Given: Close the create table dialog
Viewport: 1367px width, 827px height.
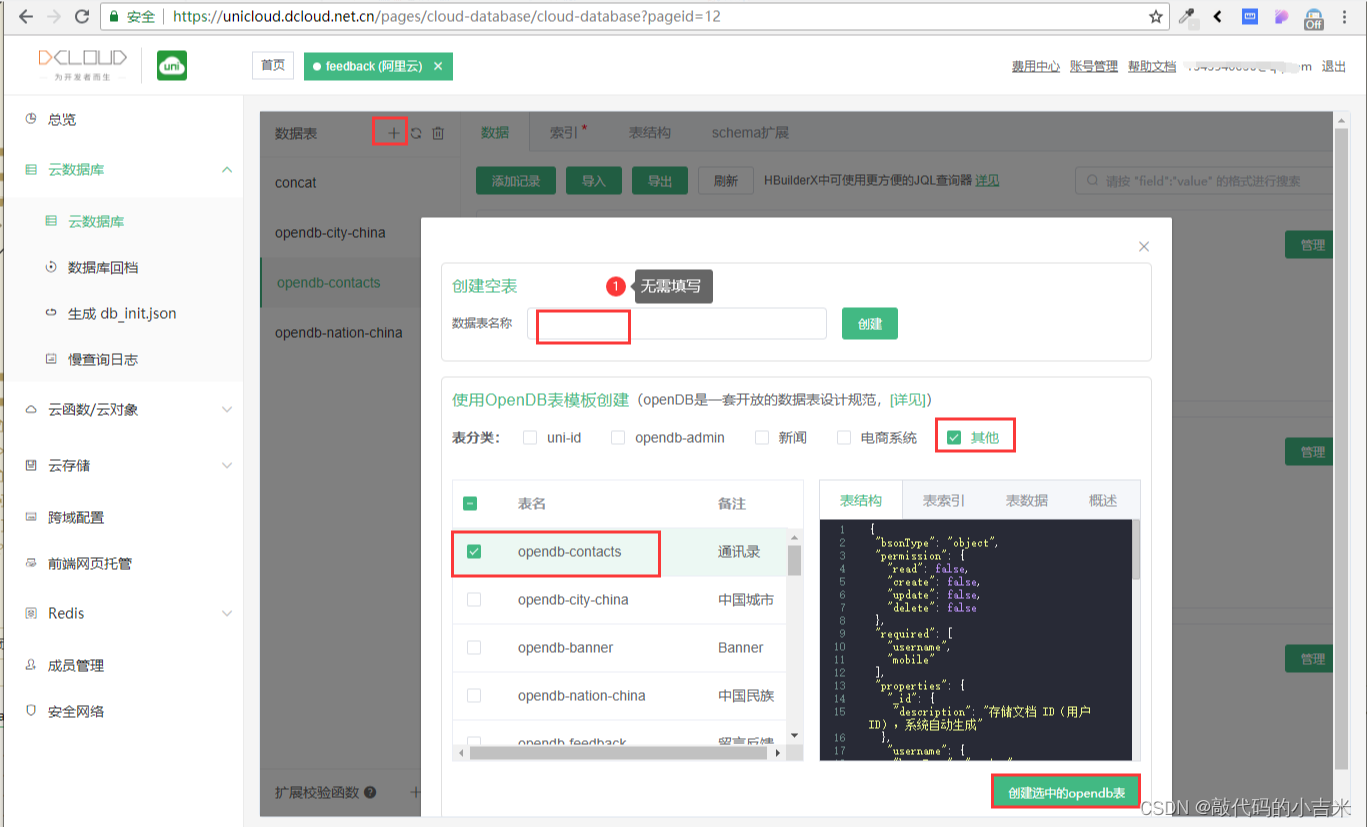Looking at the screenshot, I should 1144,246.
